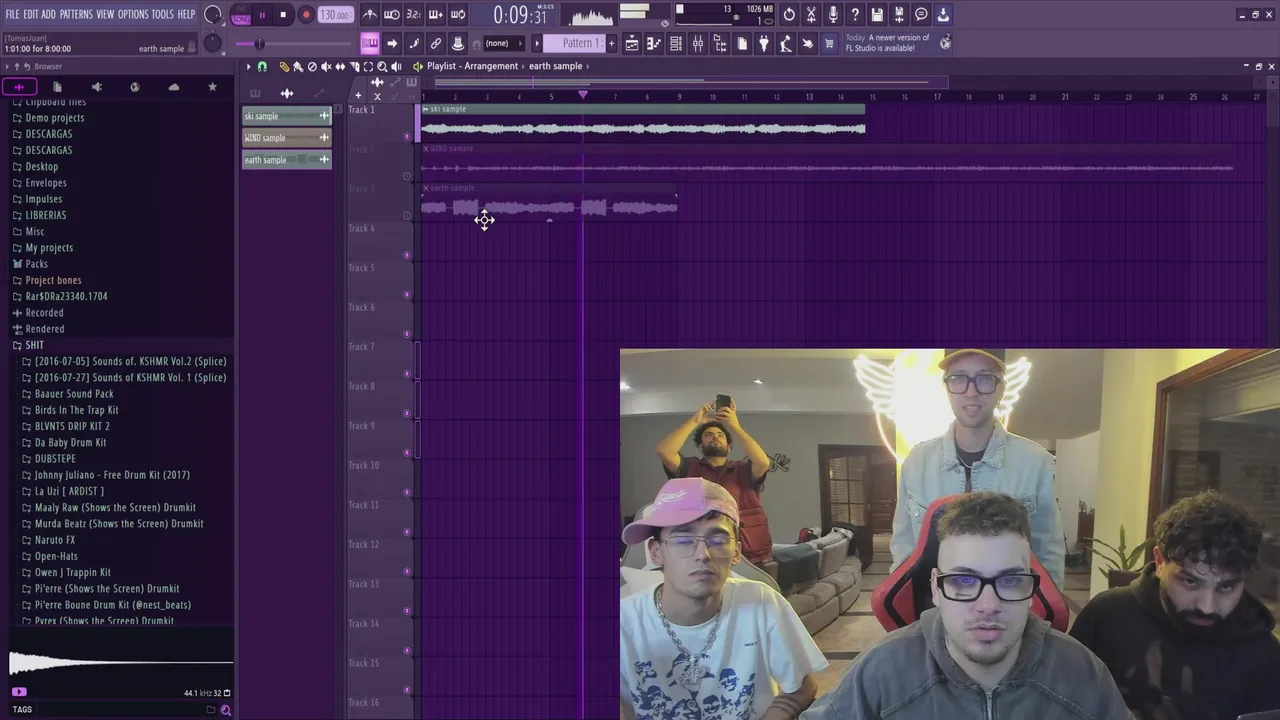Open playlist options menu arrow
This screenshot has height=720, width=1280.
click(x=248, y=66)
